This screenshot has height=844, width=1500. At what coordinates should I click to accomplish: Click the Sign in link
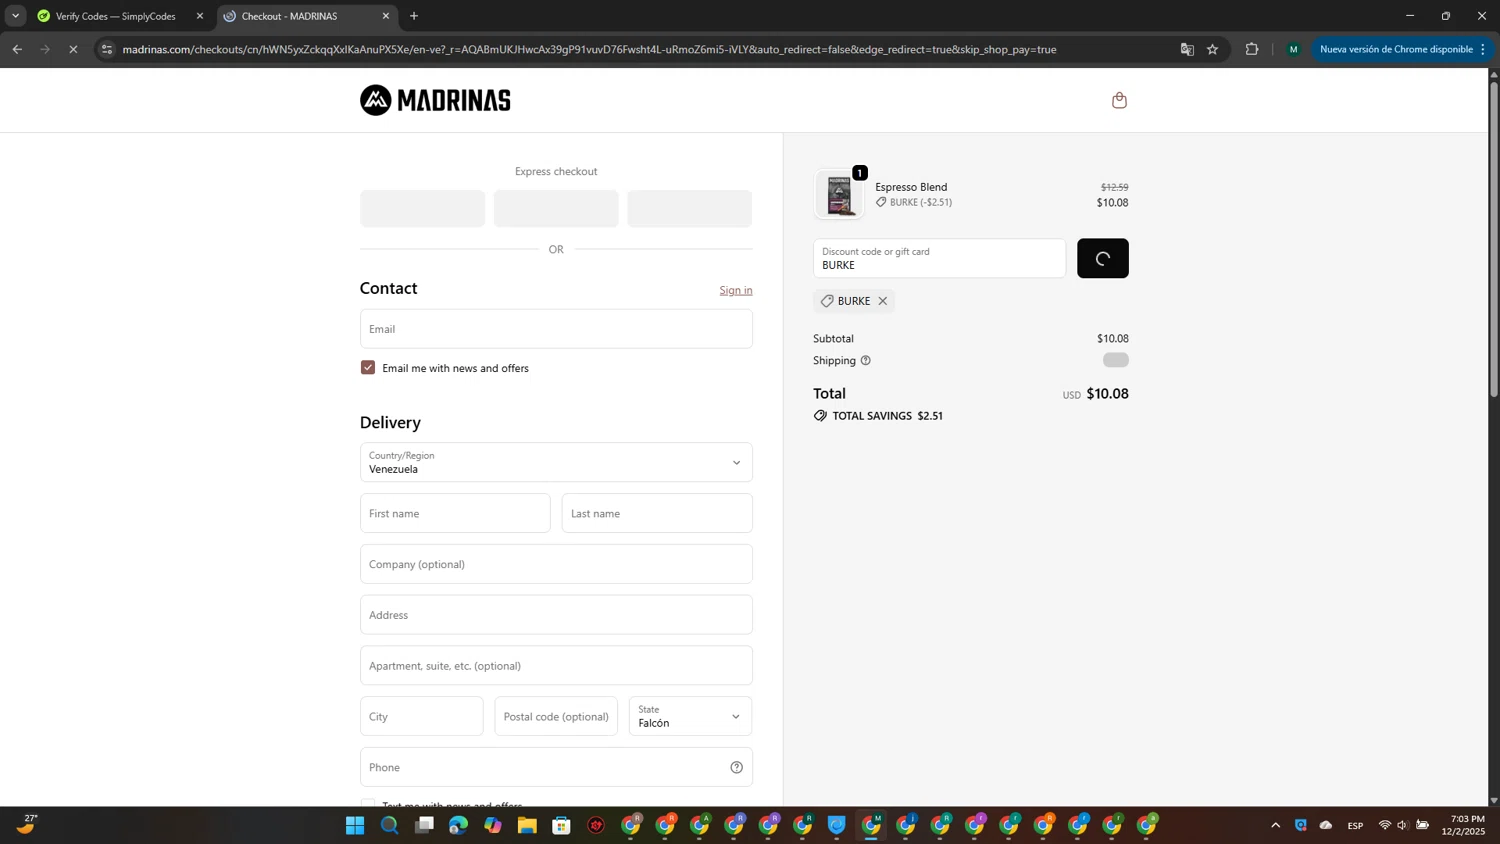pos(736,290)
